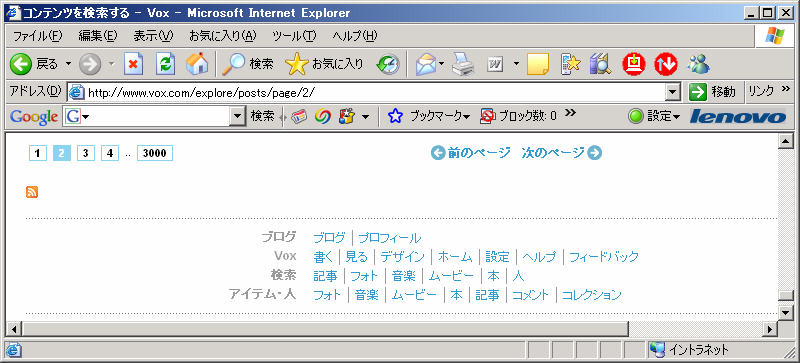This screenshot has height=363, width=800.
Task: Click the green 移動 Go button
Action: [x=713, y=92]
